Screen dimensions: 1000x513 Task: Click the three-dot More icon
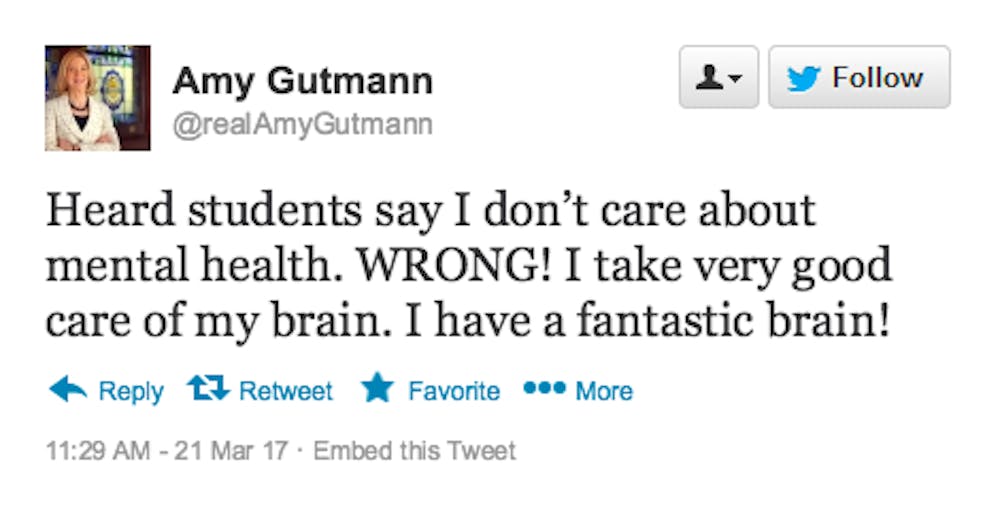coord(544,387)
